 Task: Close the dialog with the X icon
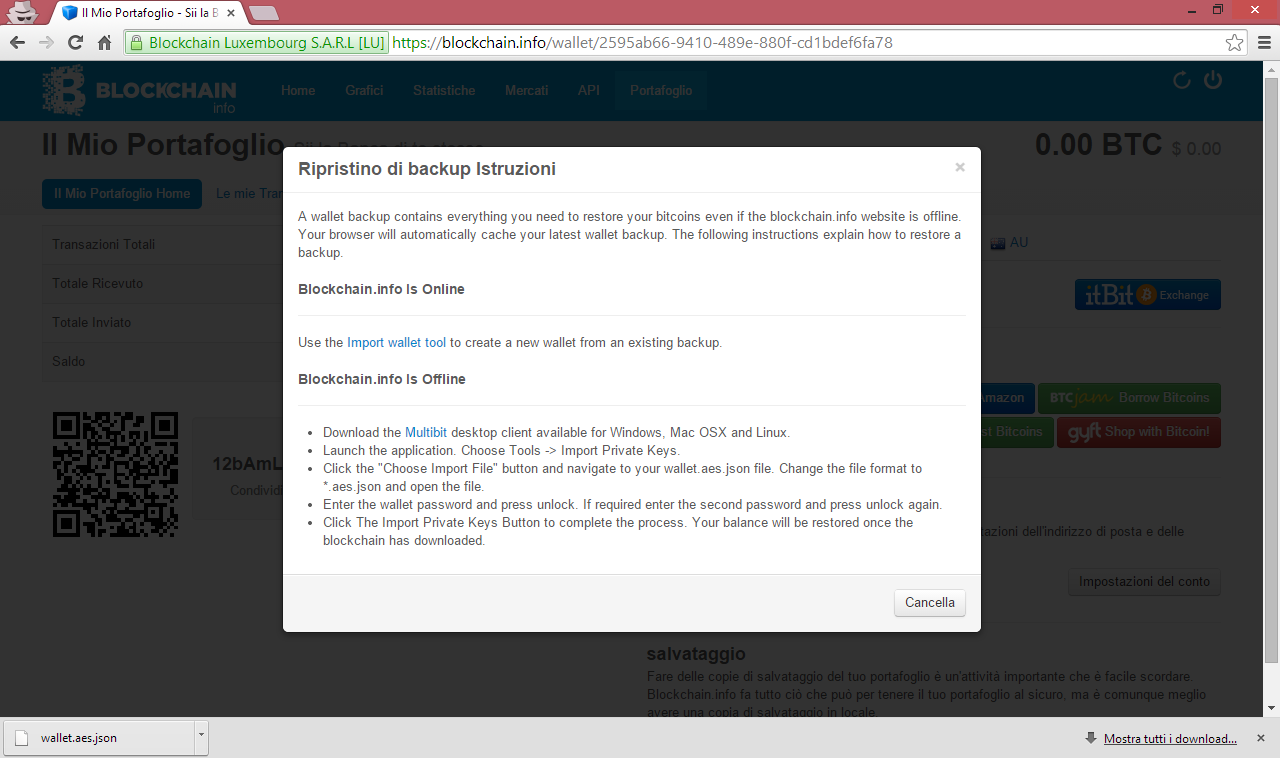point(960,167)
